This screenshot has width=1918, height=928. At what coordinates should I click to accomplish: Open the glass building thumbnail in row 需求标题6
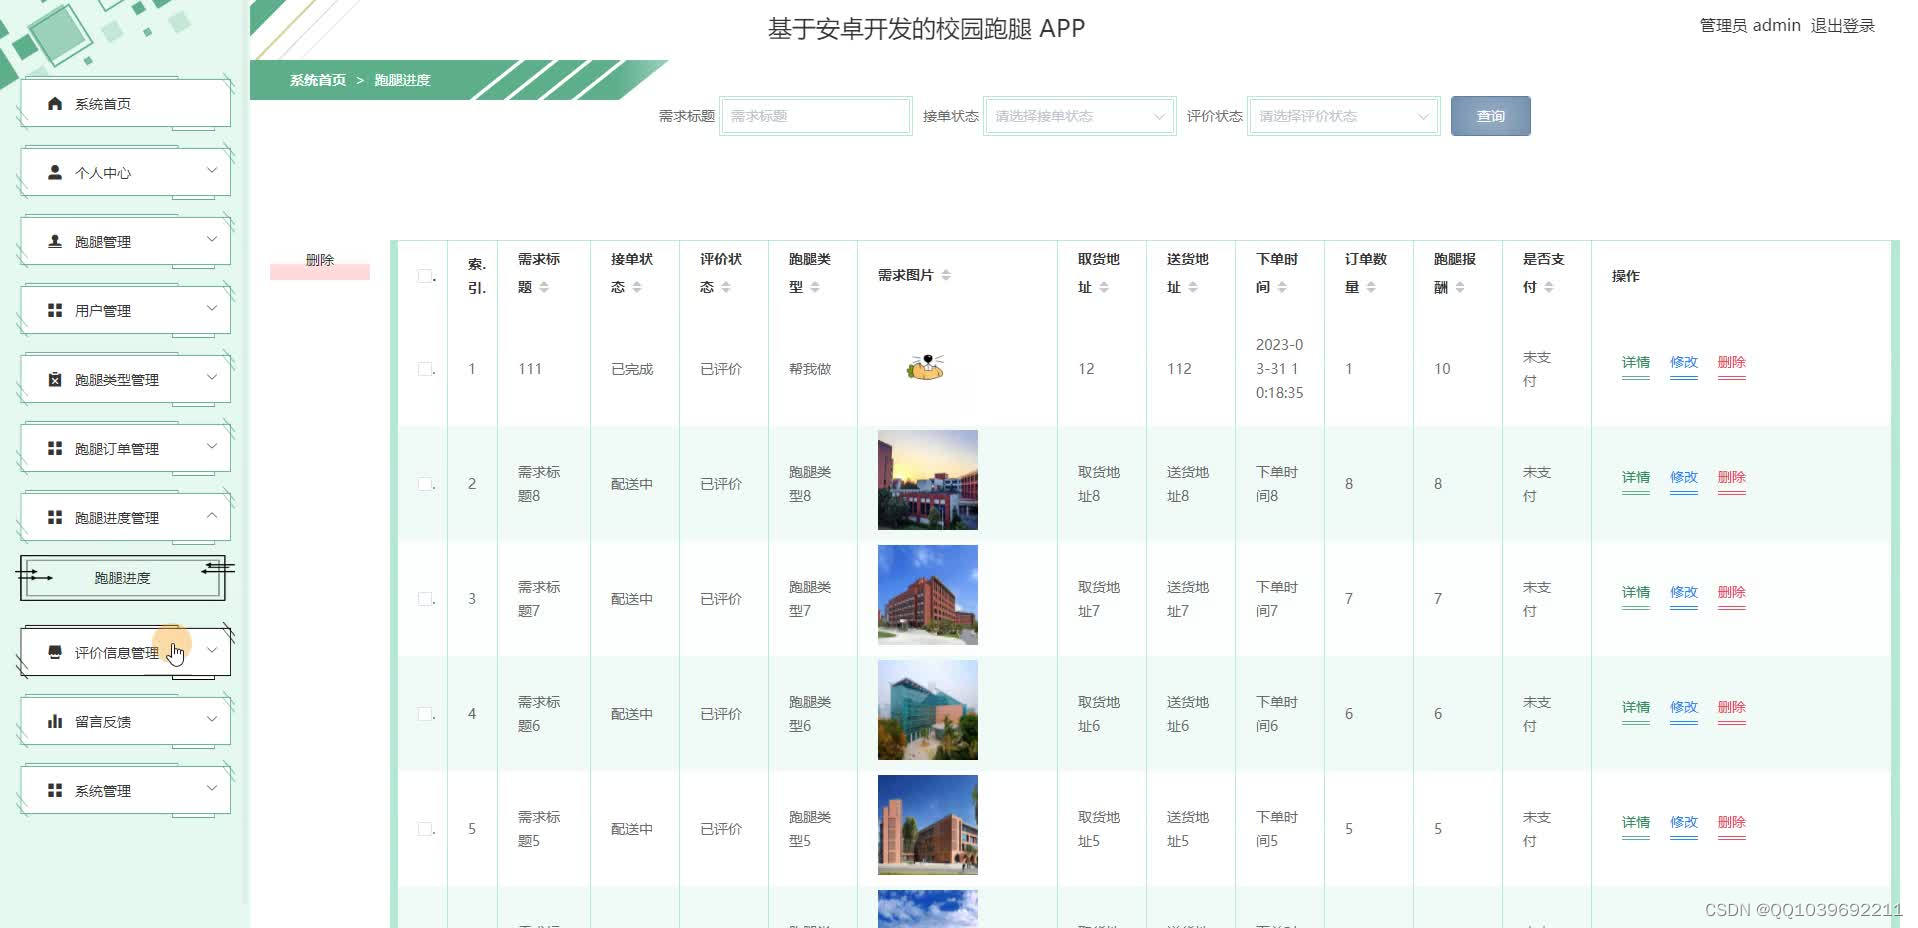[x=928, y=710]
